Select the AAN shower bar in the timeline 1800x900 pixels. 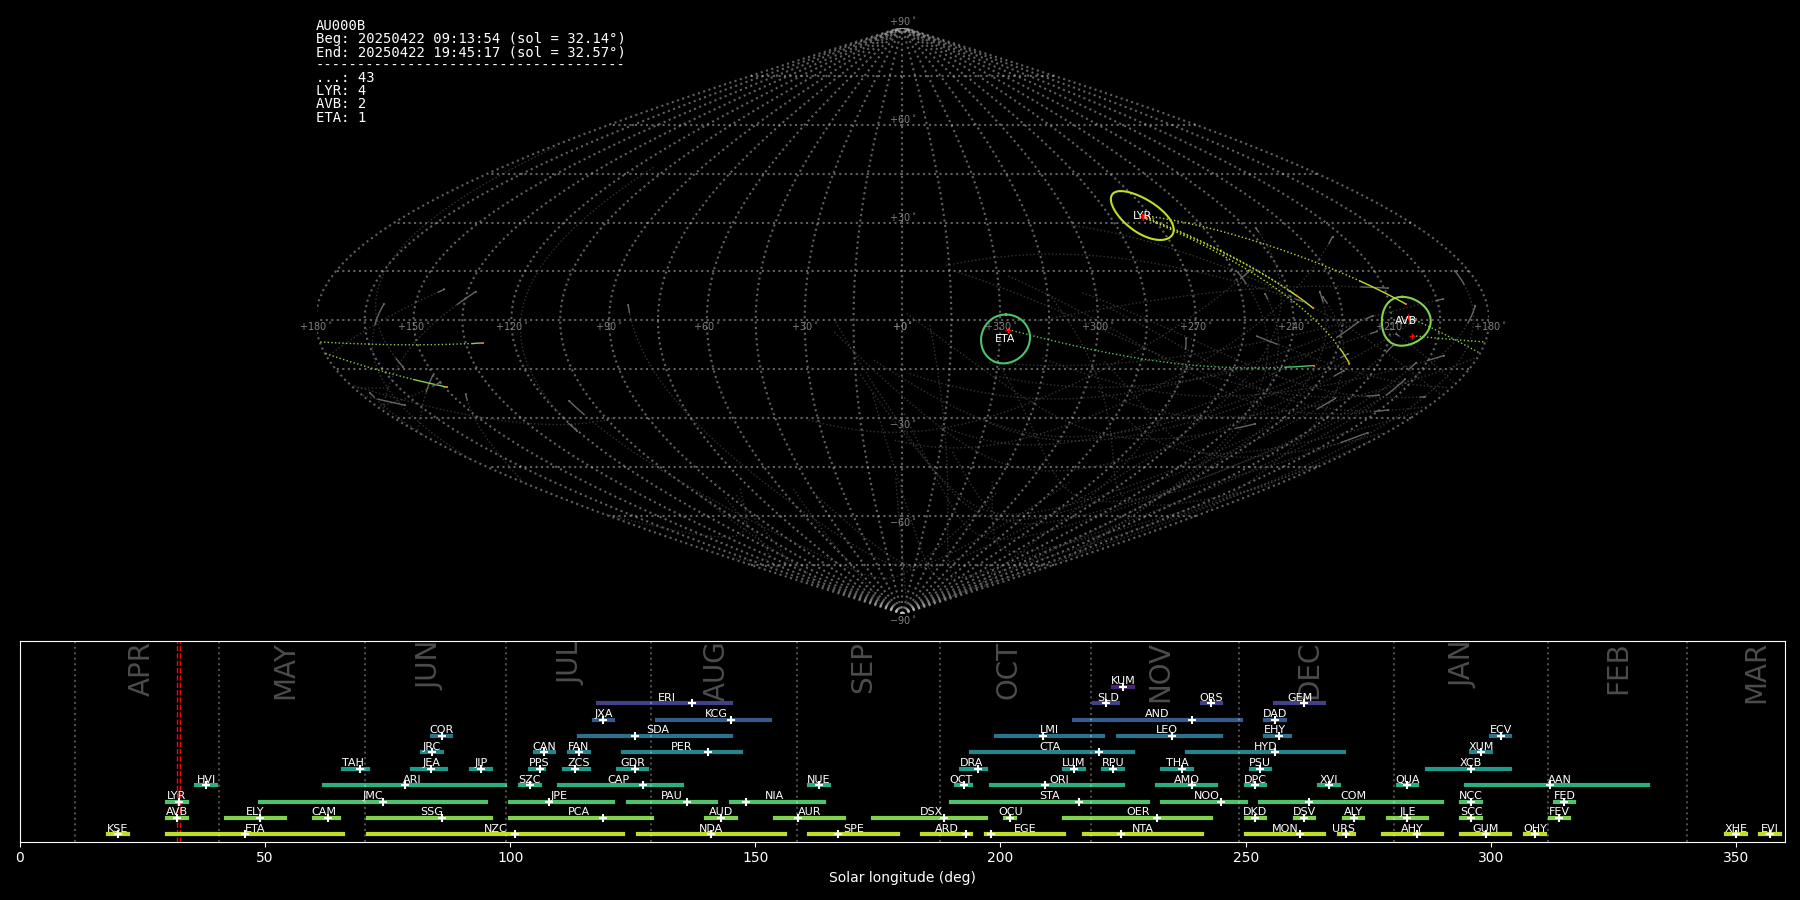point(1557,785)
